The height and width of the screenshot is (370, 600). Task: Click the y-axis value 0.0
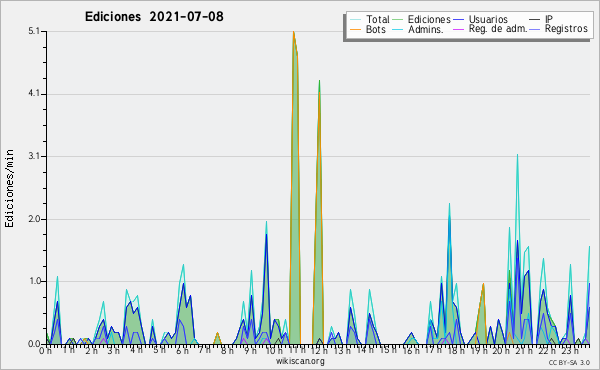34,344
